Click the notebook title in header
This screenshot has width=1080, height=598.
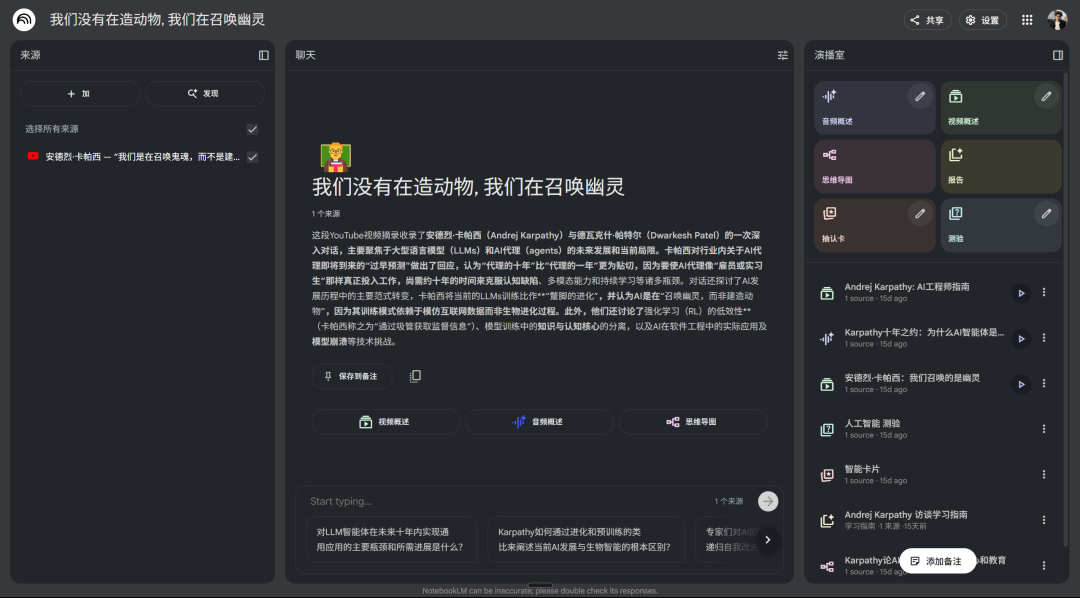point(157,19)
